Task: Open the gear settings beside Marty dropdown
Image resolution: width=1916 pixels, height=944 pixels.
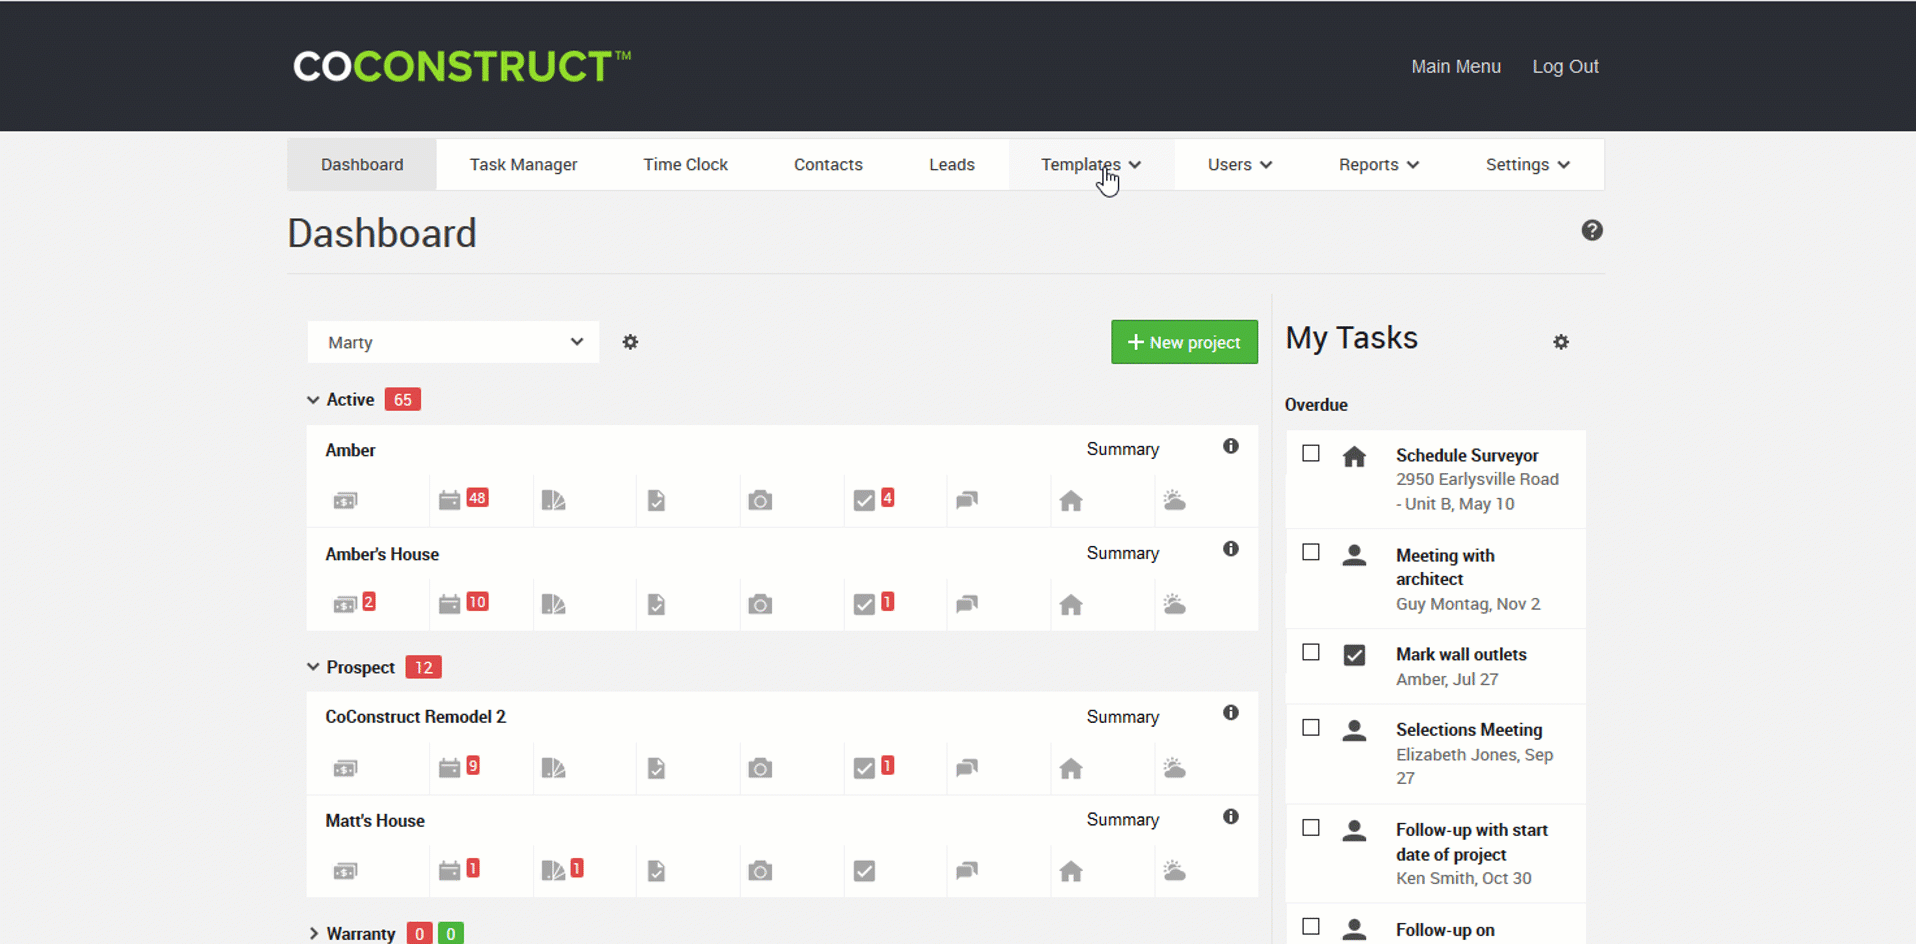Action: [x=630, y=342]
